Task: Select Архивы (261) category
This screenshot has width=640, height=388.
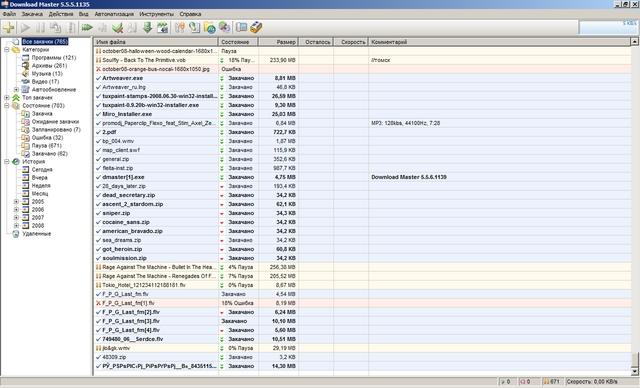Action: tap(49, 66)
